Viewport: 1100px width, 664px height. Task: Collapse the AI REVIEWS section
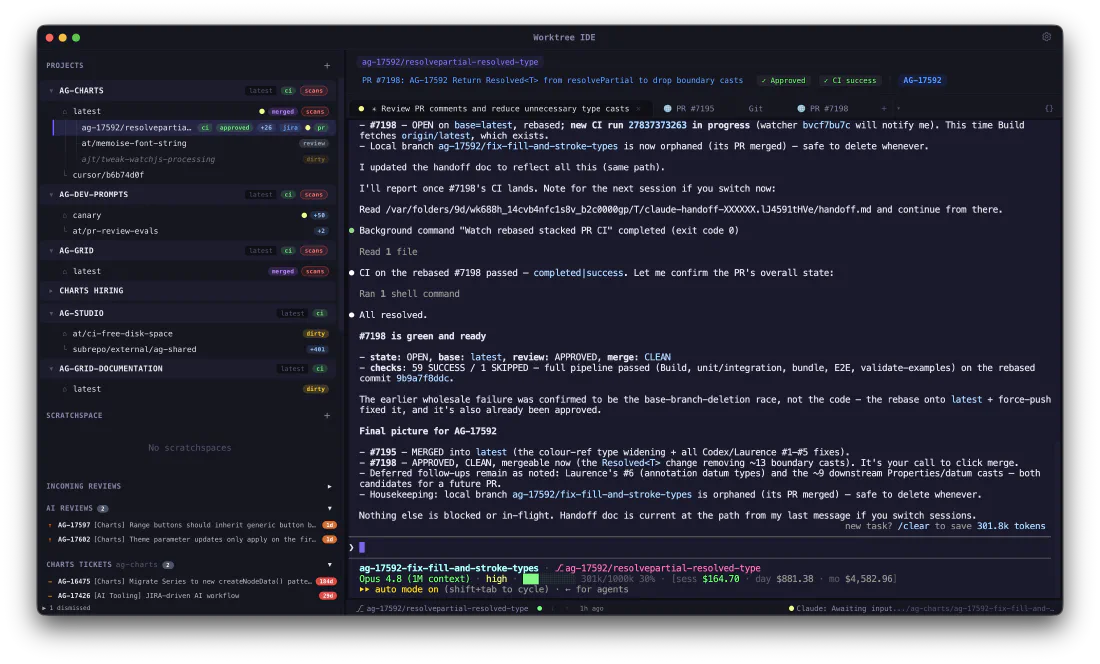(329, 508)
